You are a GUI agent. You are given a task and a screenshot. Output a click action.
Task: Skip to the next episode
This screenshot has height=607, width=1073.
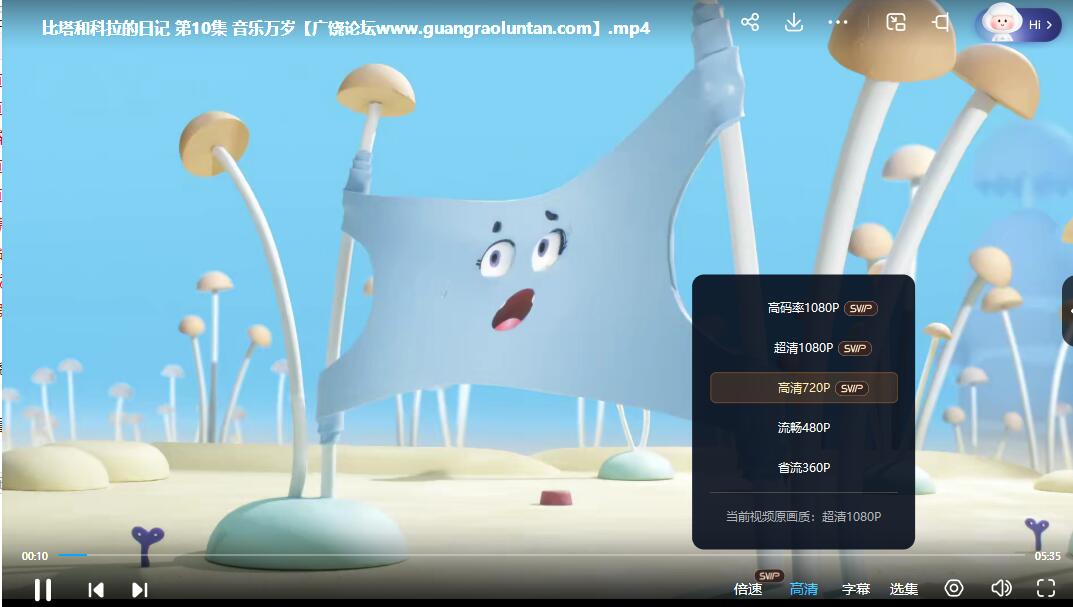pos(140,590)
